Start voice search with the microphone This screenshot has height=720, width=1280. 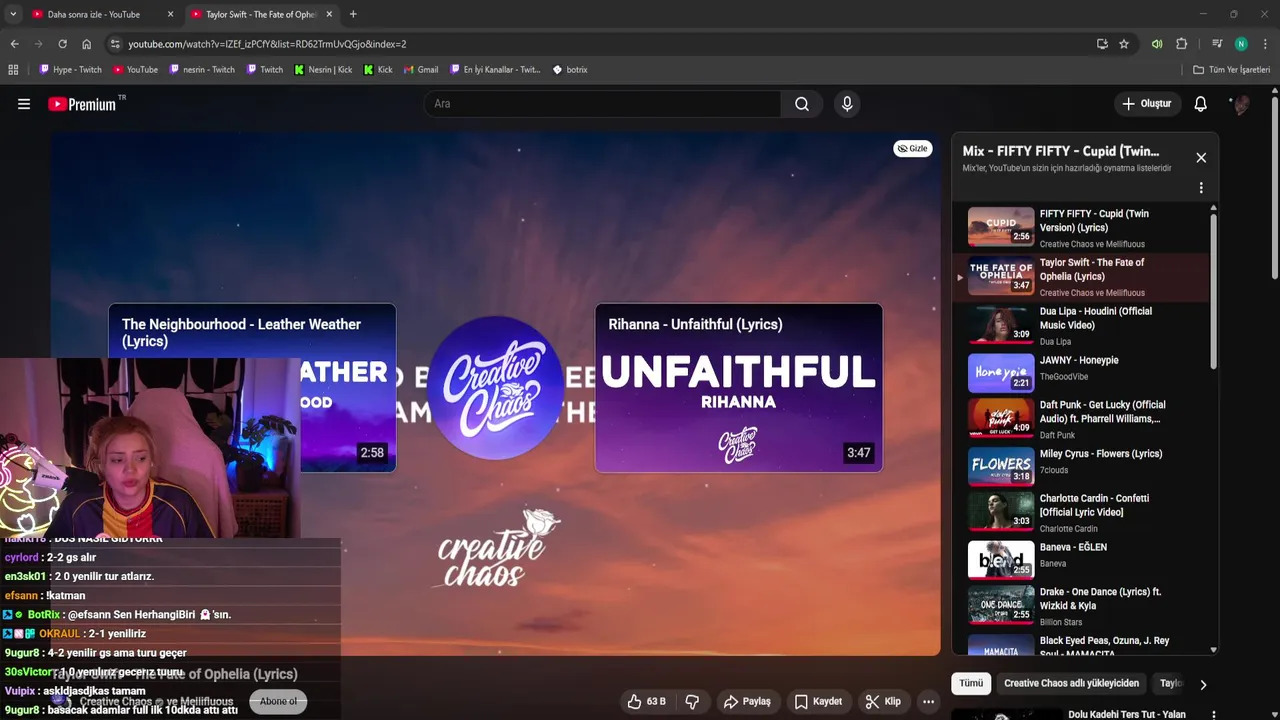point(847,104)
